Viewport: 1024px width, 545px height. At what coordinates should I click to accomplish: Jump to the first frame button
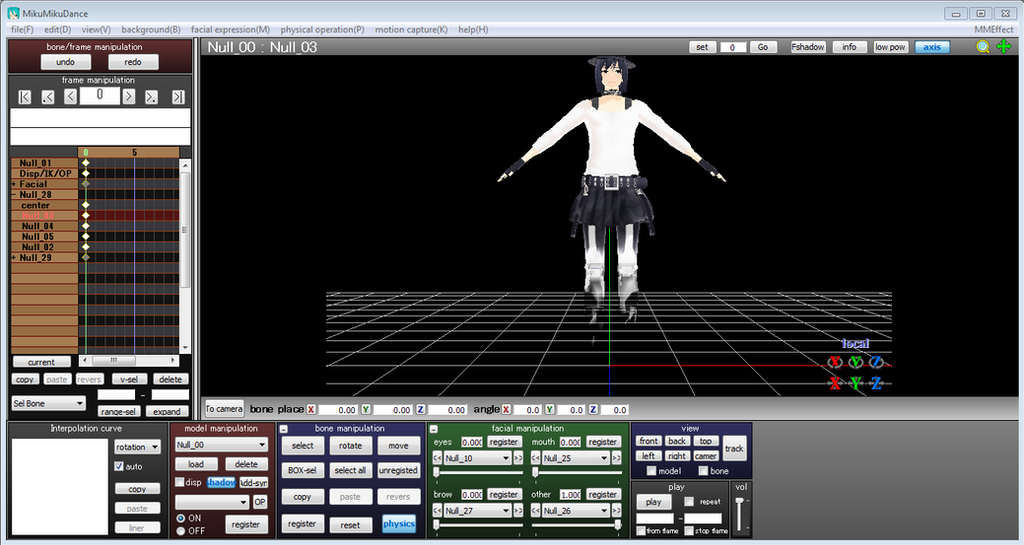[25, 97]
